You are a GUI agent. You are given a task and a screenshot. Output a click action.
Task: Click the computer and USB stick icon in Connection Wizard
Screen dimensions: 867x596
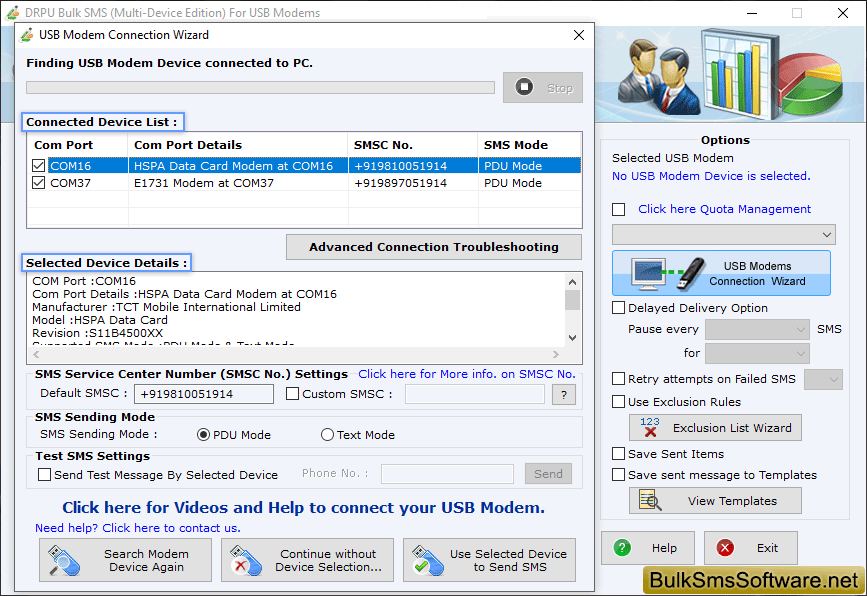click(x=668, y=273)
